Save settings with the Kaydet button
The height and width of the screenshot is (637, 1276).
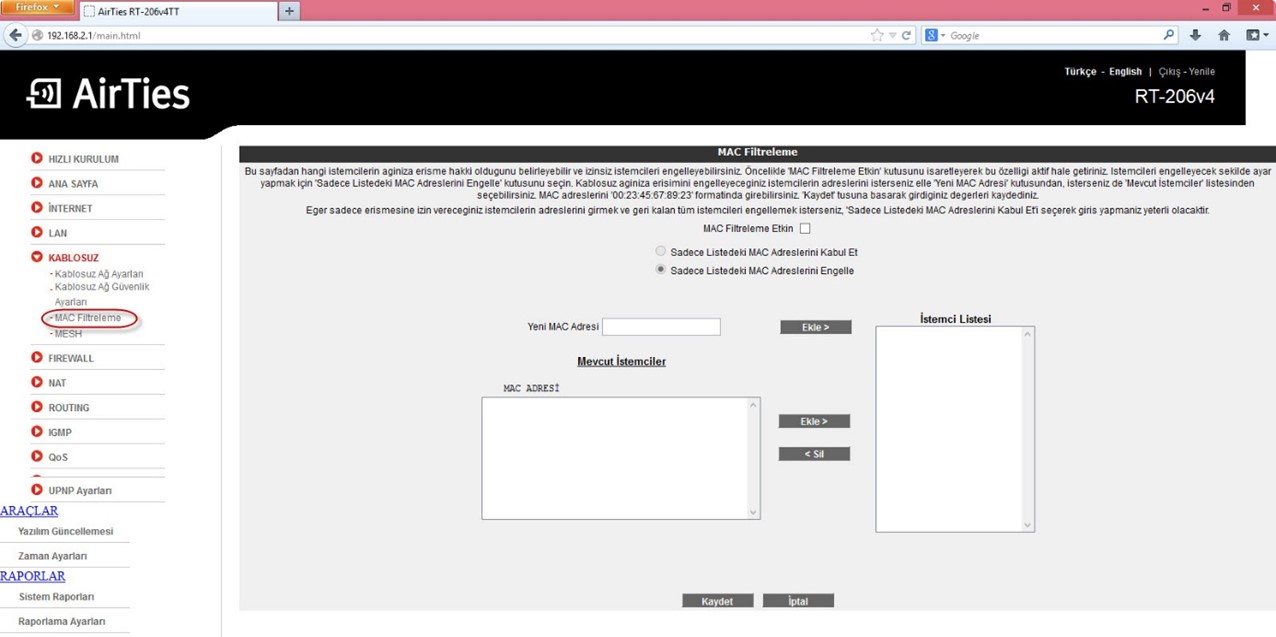[717, 601]
